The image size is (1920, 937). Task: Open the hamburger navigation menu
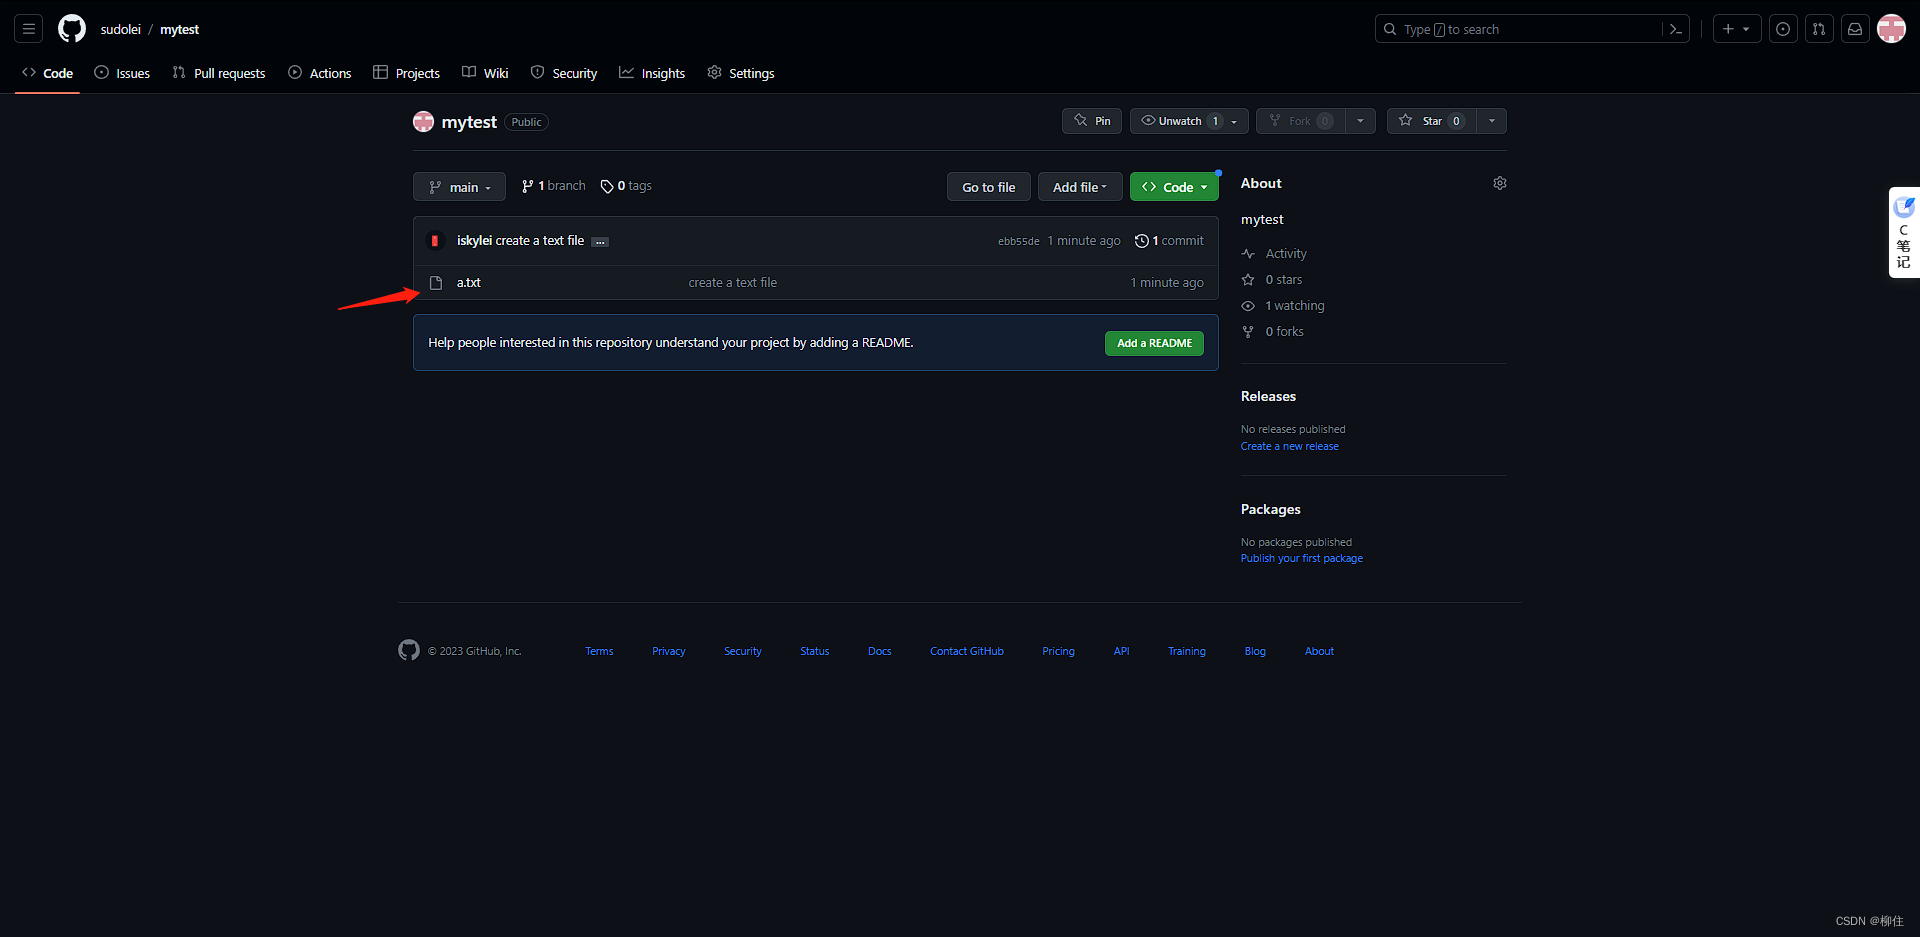[x=29, y=29]
